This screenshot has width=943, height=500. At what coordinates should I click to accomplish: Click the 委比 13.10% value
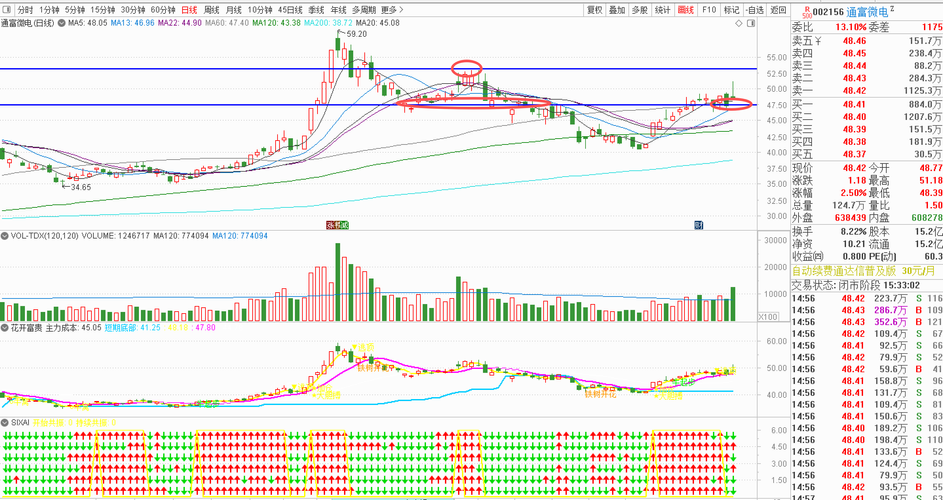coord(850,27)
